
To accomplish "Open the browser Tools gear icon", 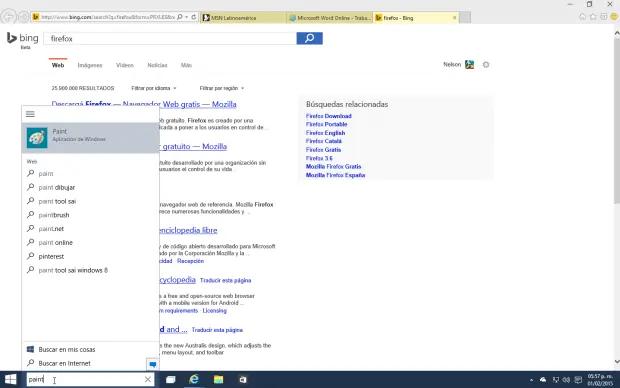I will [603, 17].
